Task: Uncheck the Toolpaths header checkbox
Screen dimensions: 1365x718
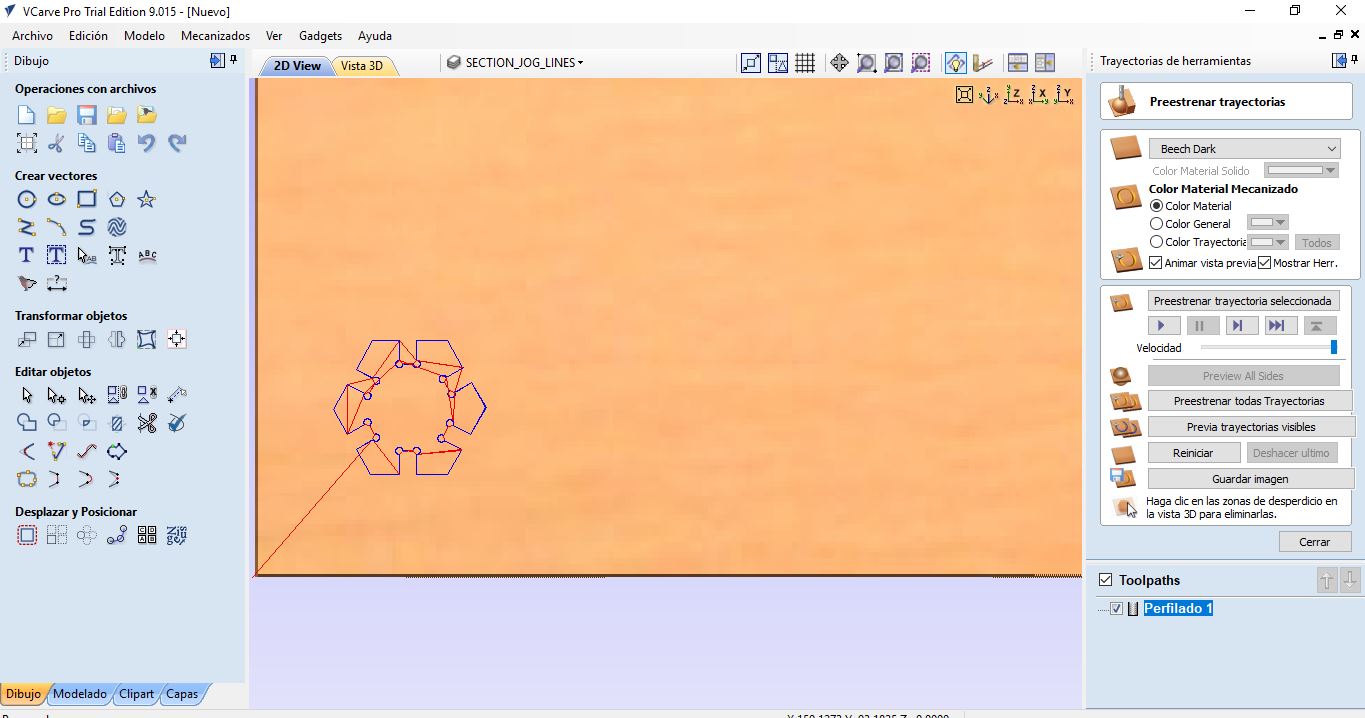Action: coord(1105,579)
